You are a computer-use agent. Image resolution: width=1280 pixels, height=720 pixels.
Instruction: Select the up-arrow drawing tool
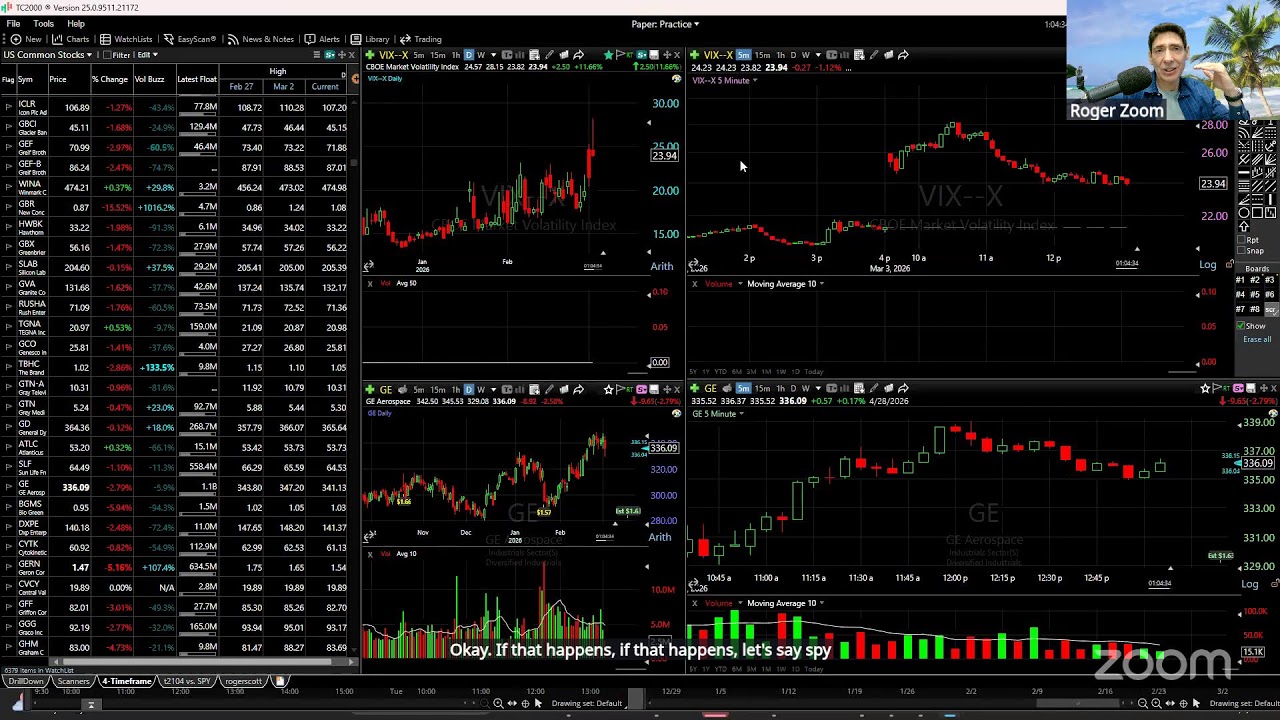pos(1244,227)
